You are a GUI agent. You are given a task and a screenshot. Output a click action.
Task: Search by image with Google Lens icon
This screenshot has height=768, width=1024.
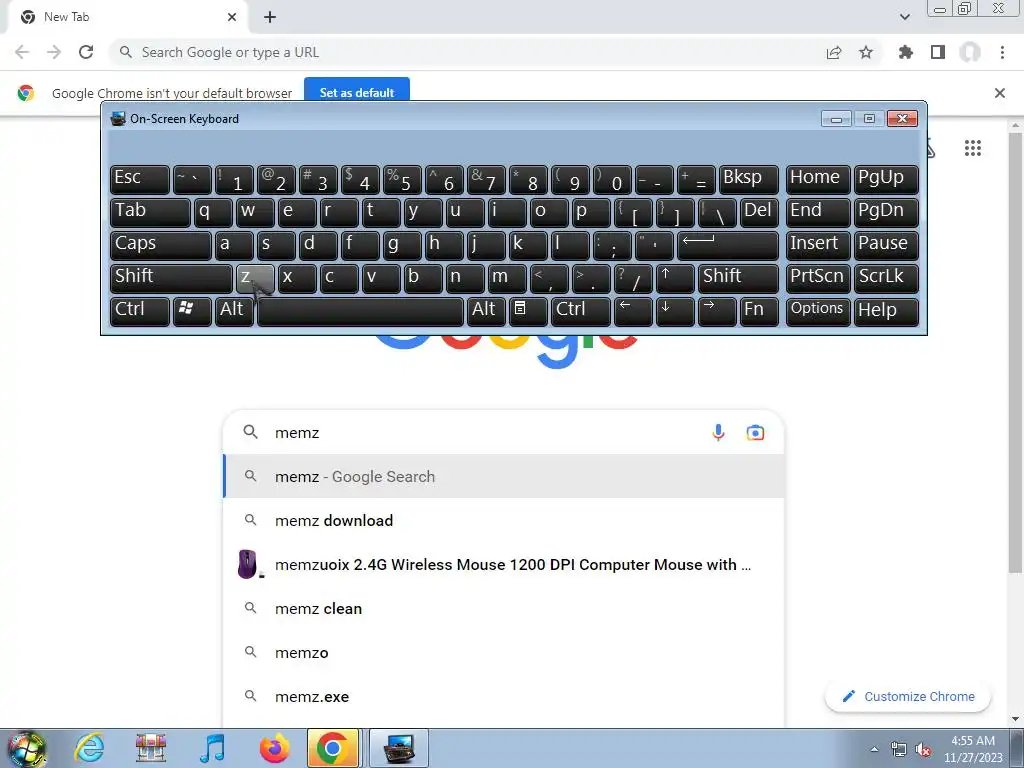pos(755,432)
